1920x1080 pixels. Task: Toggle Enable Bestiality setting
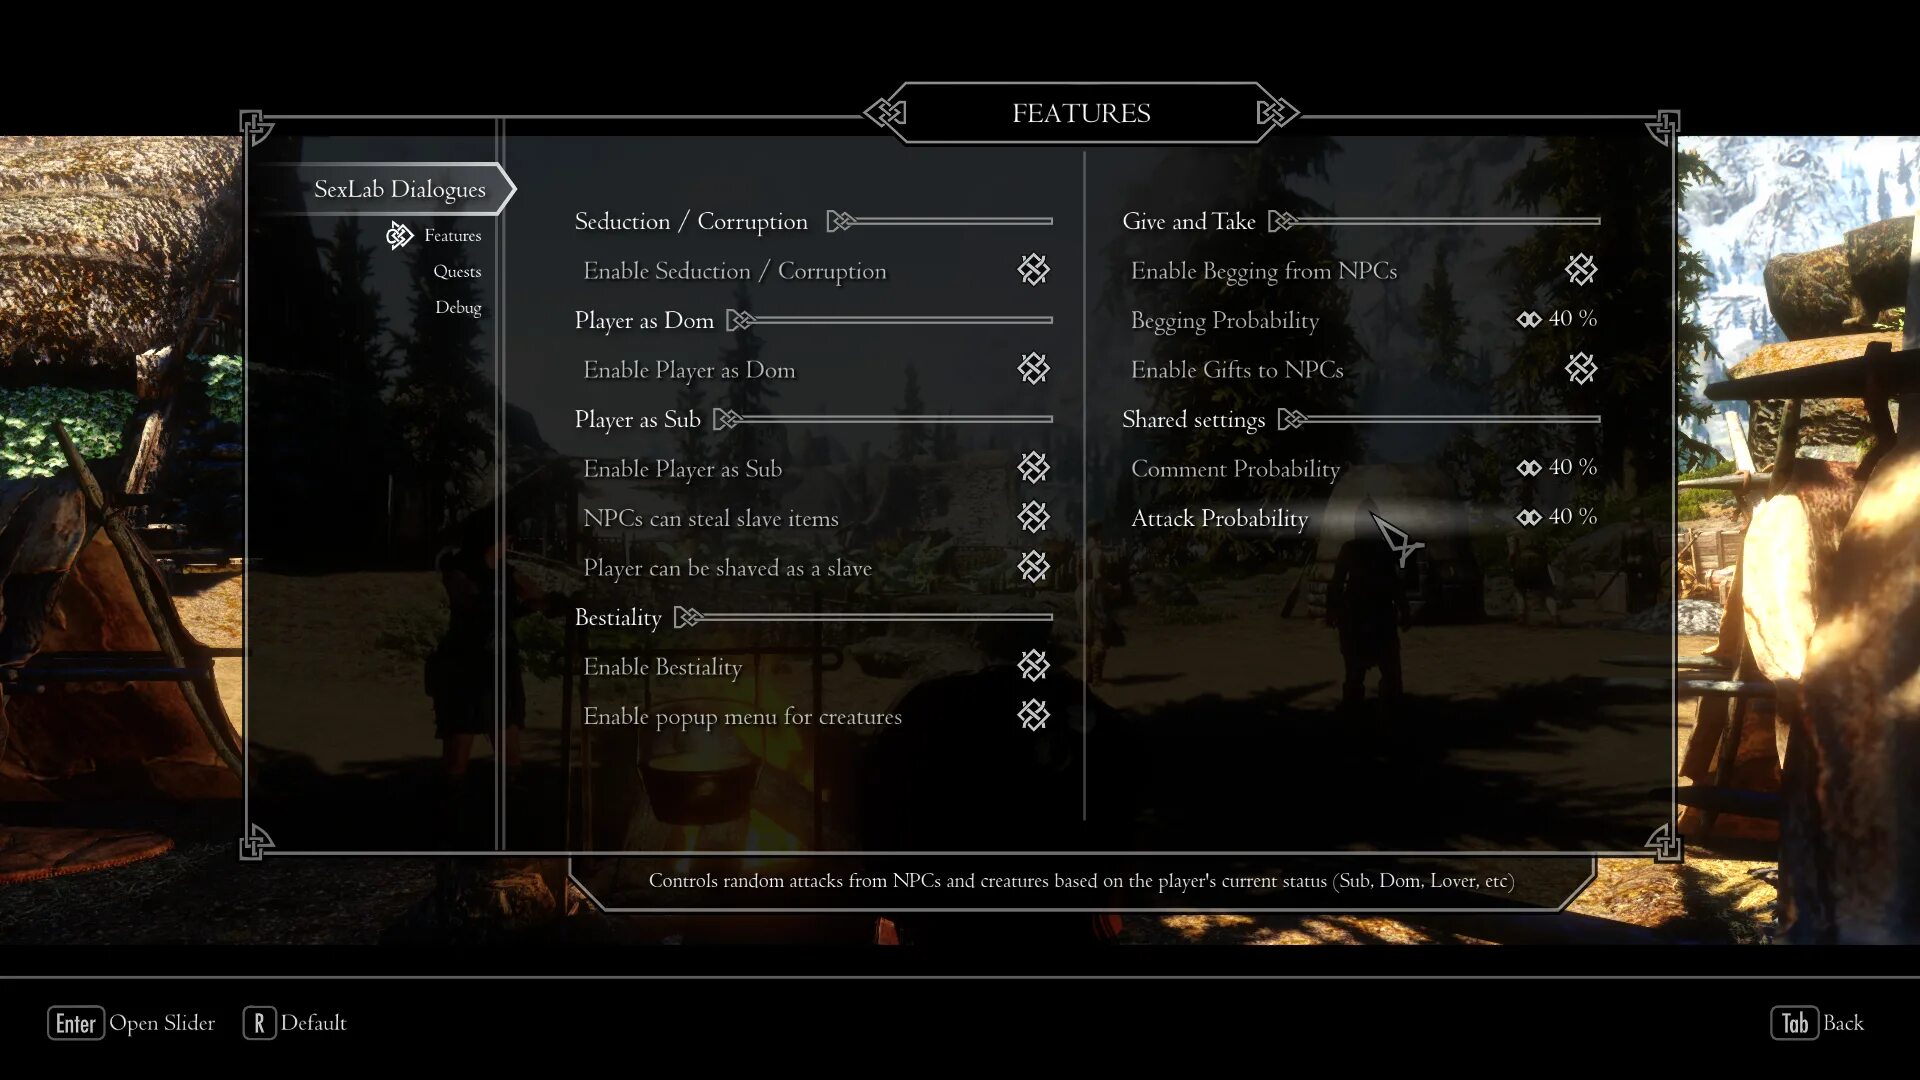1034,666
